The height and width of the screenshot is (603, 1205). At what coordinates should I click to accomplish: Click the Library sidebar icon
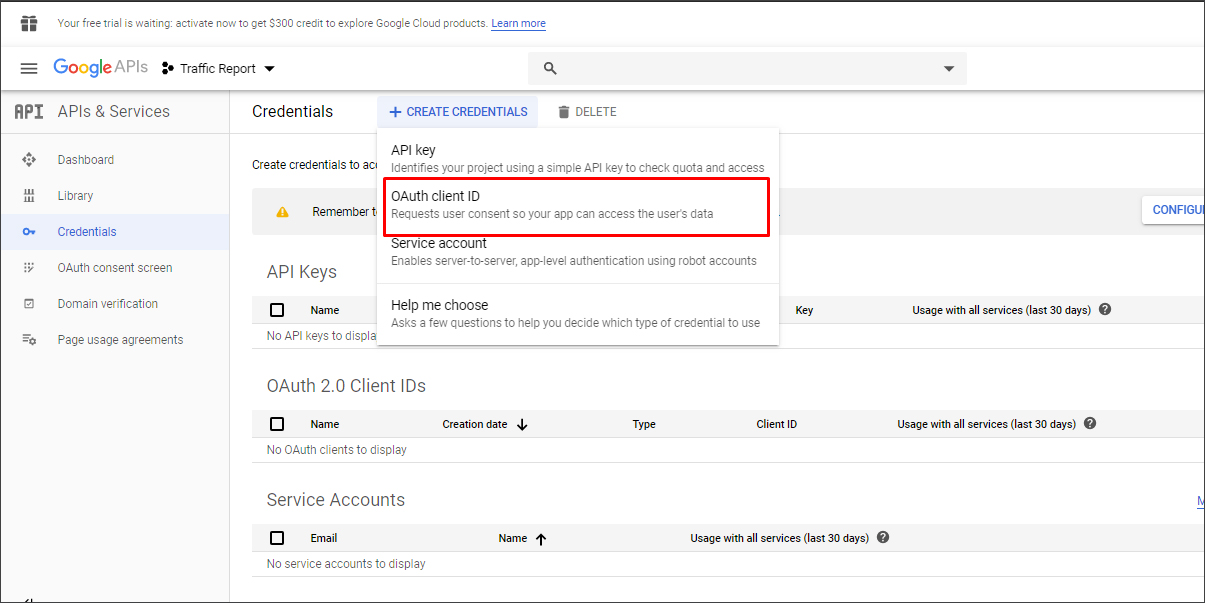(29, 196)
